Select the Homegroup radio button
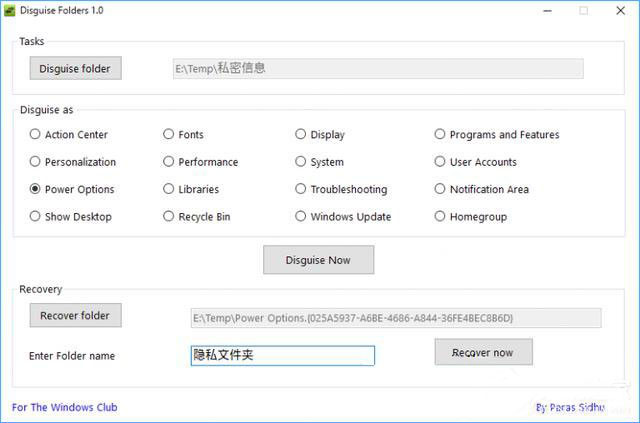 440,216
